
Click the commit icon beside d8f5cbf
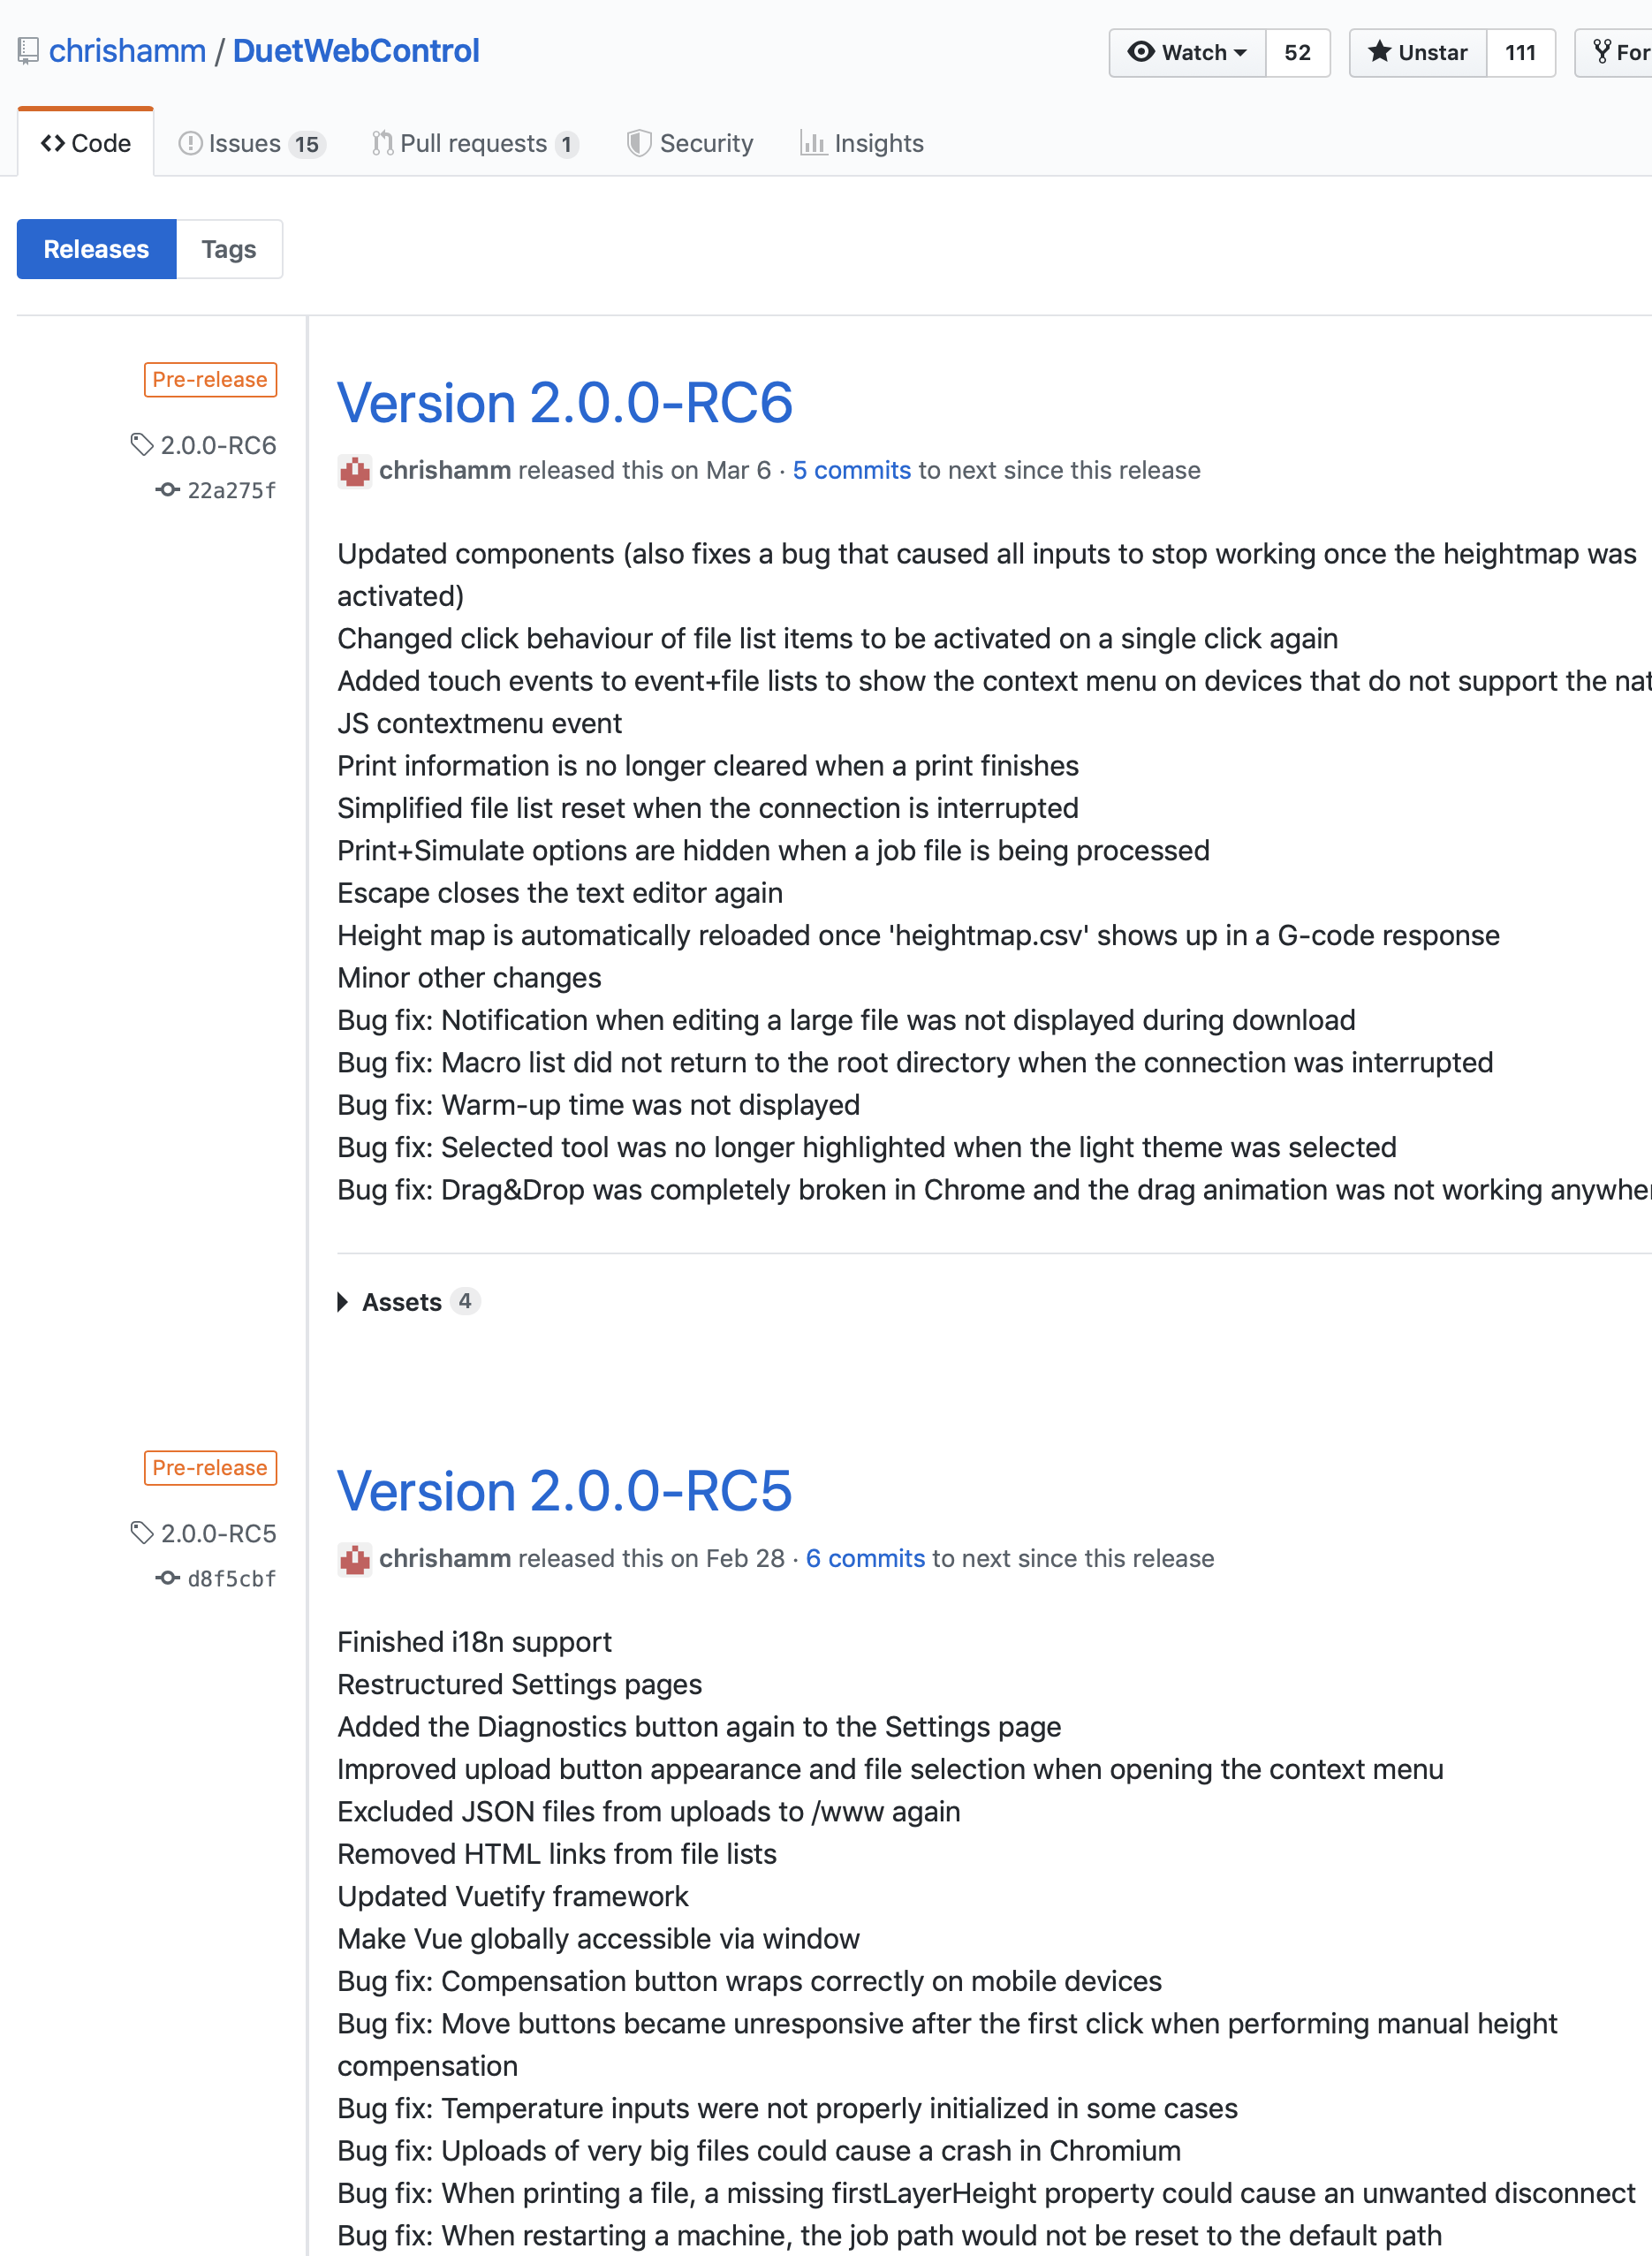pos(167,1578)
